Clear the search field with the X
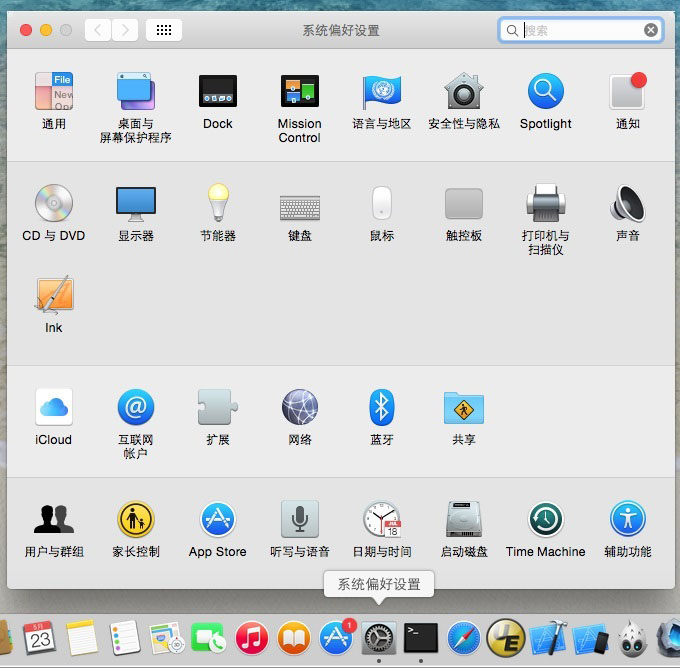The image size is (680, 669). coord(651,30)
